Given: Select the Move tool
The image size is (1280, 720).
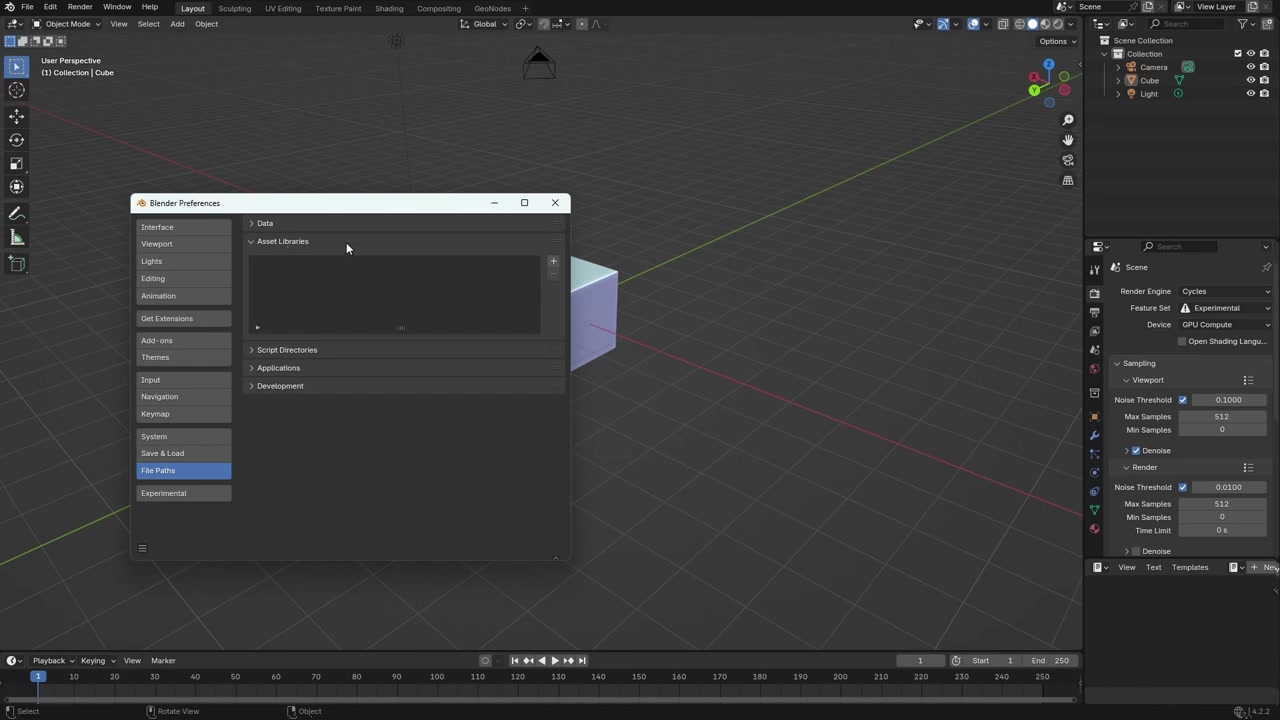Looking at the screenshot, I should pyautogui.click(x=17, y=116).
